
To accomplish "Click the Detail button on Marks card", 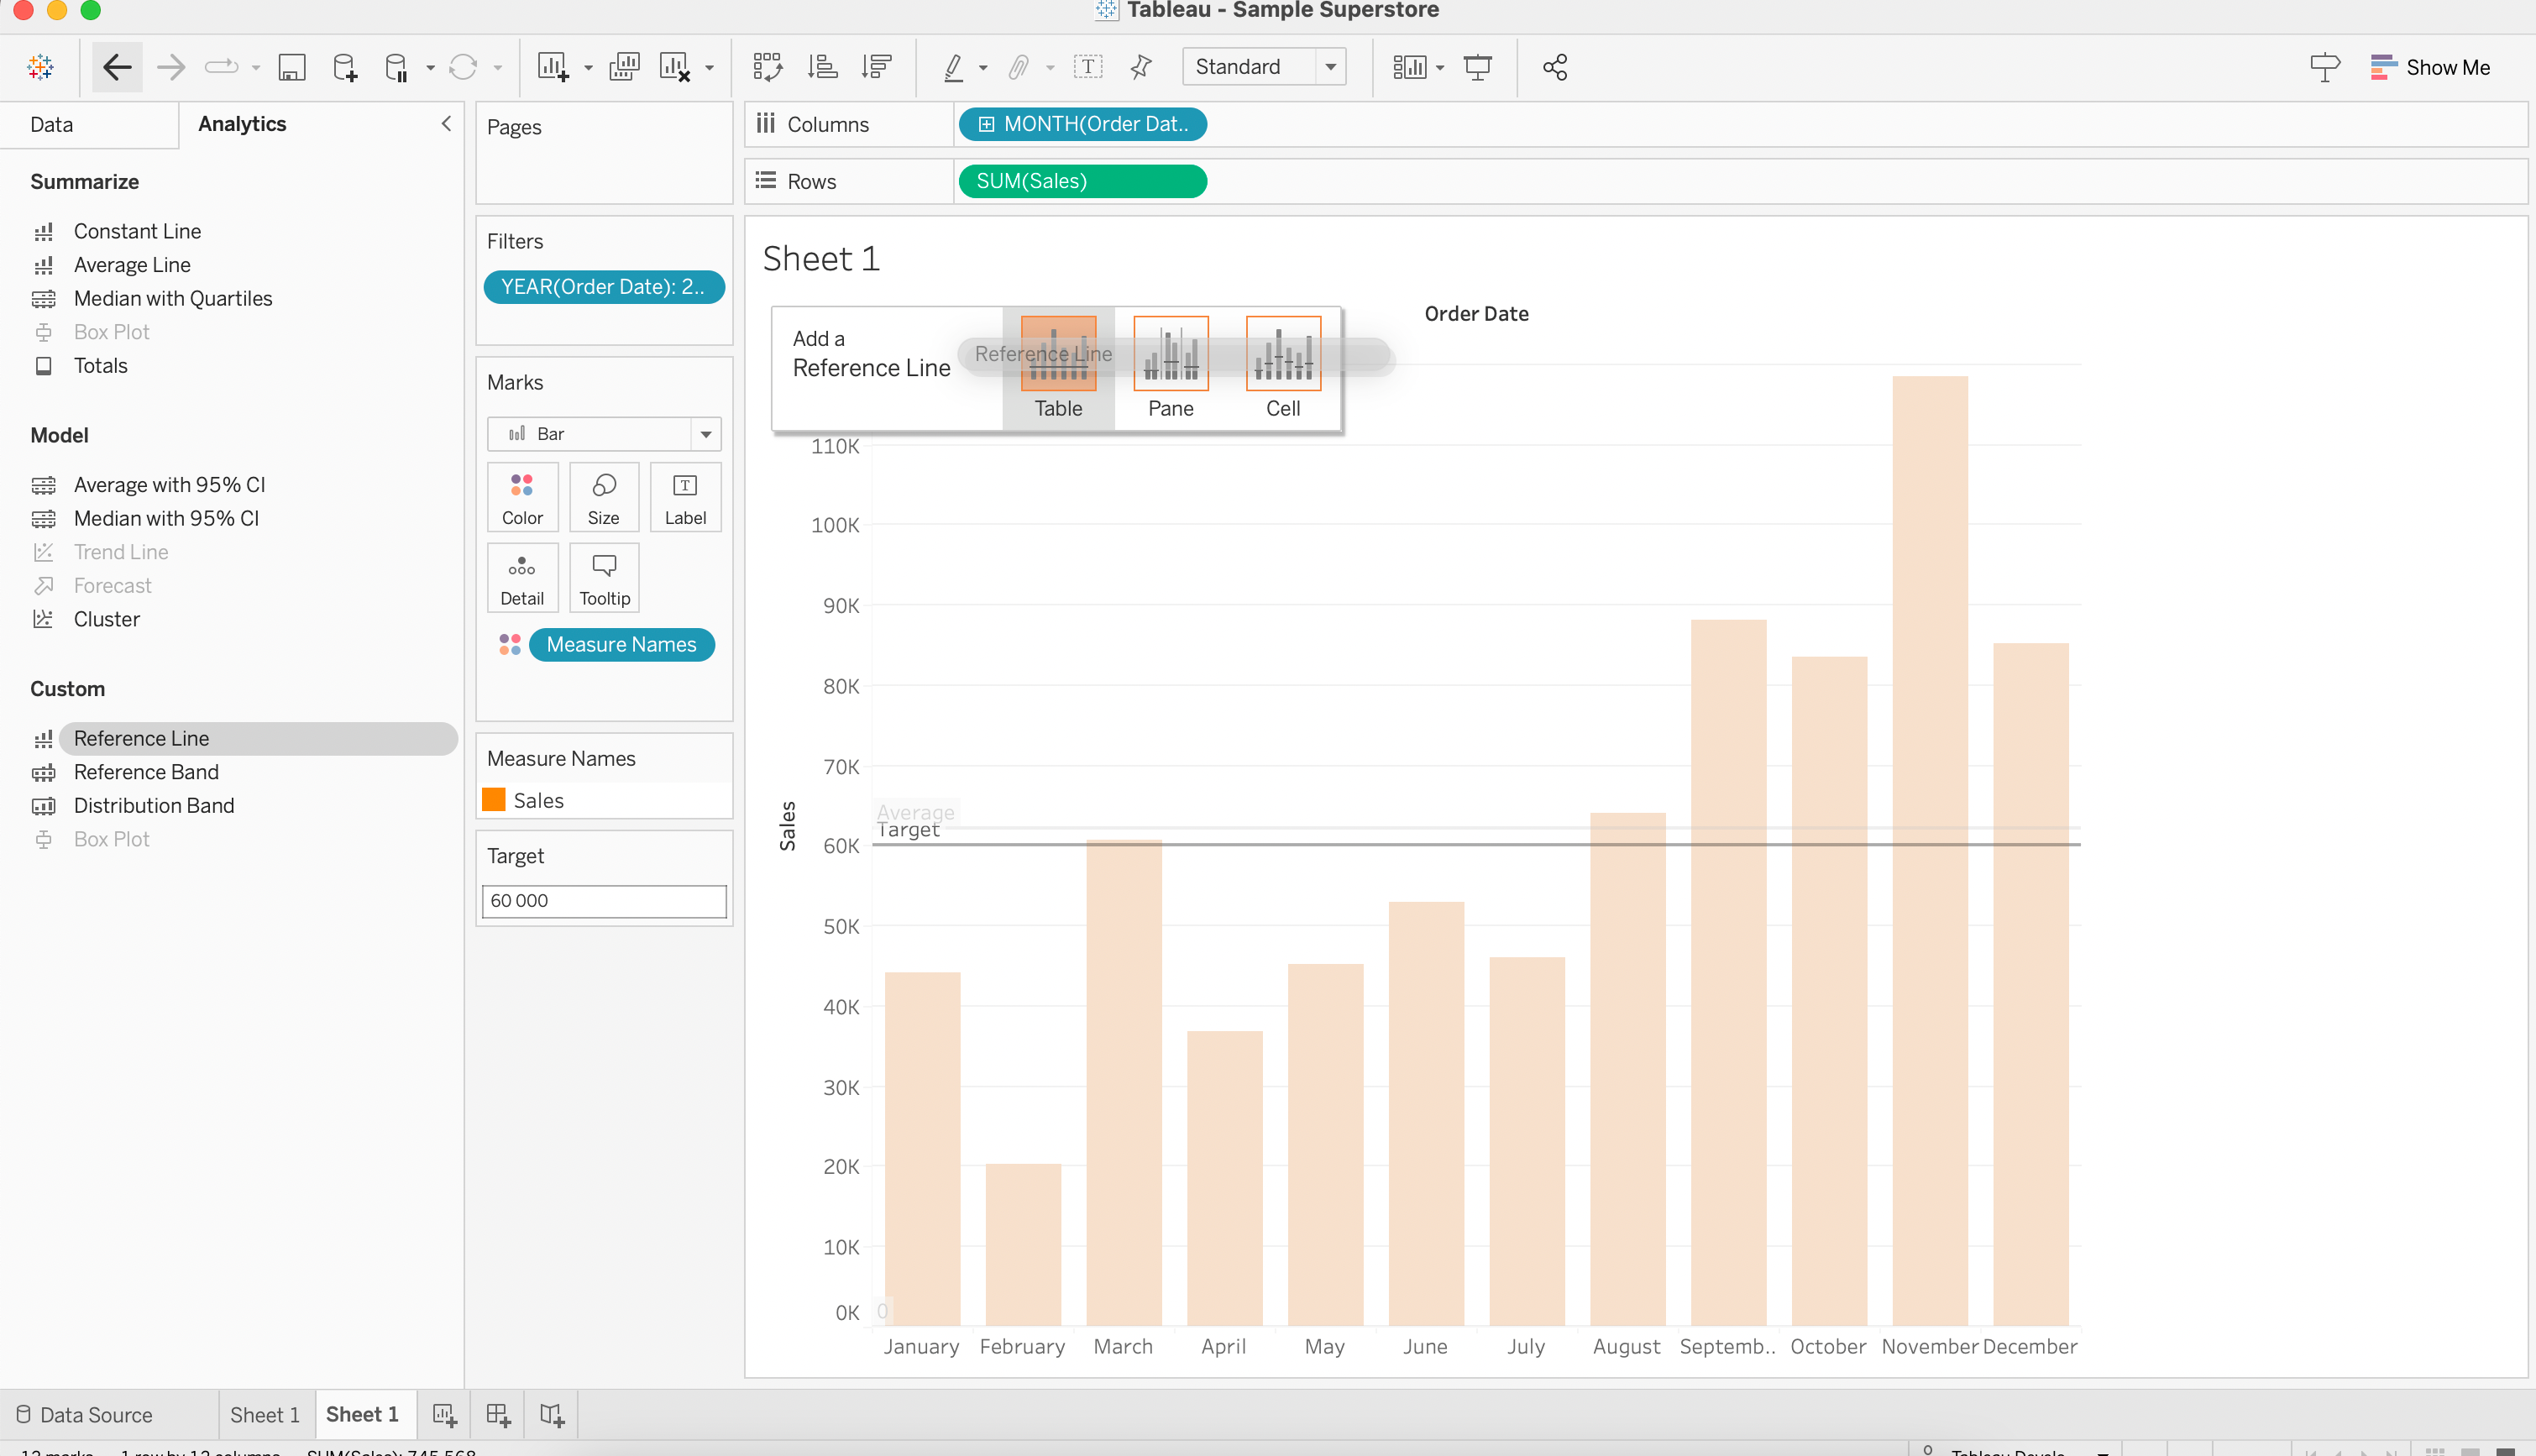I will pyautogui.click(x=522, y=578).
